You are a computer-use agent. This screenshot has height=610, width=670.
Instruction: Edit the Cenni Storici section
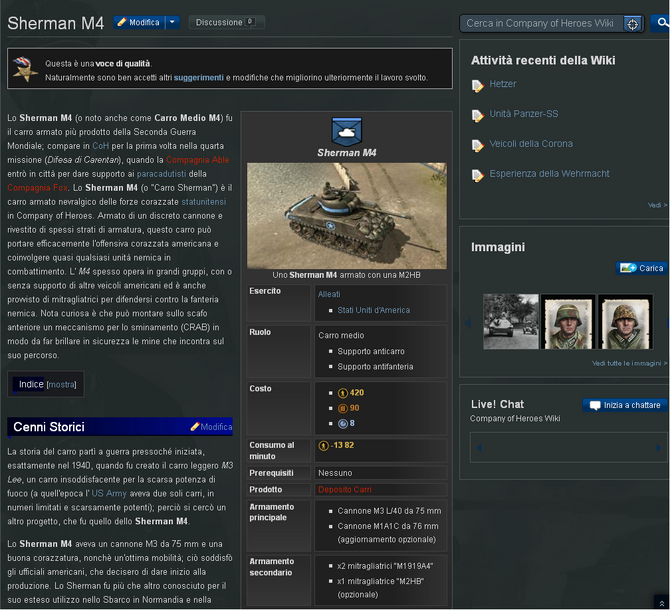(216, 427)
